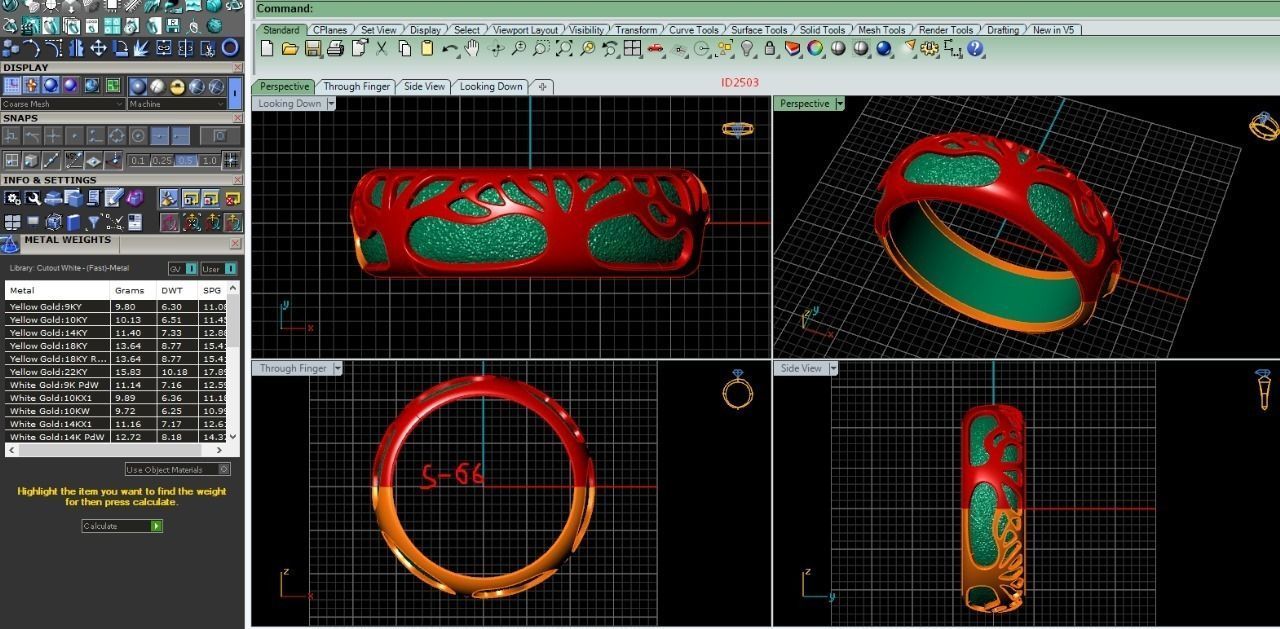The image size is (1280, 629).
Task: Switch to the Curve Tools tab
Action: (x=693, y=30)
